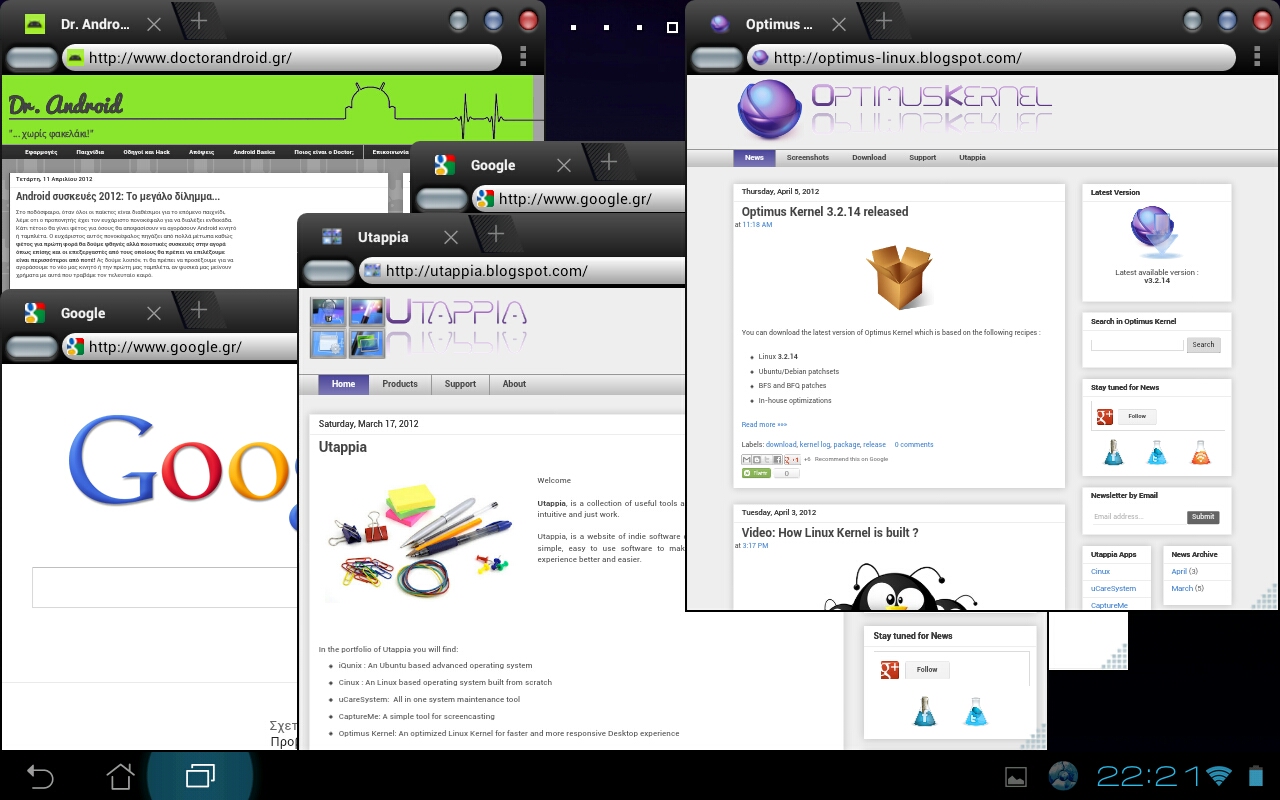Focus the doctorandroid.gr URL field
1280x800 pixels.
tap(281, 57)
